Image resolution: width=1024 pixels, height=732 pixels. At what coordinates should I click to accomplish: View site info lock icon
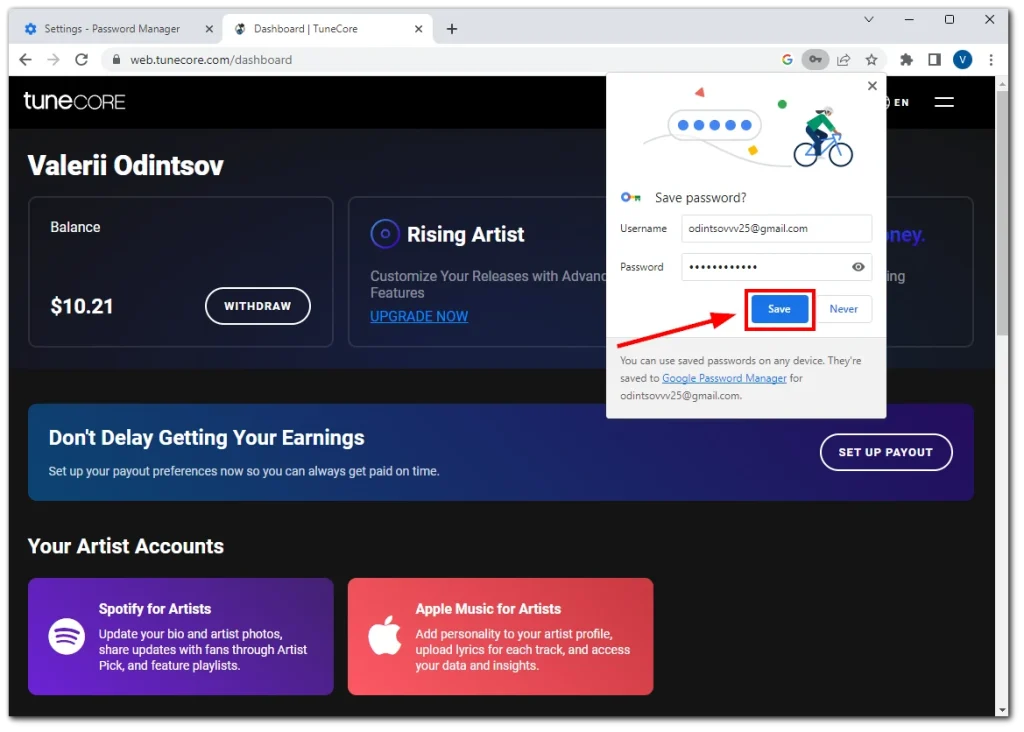(116, 59)
